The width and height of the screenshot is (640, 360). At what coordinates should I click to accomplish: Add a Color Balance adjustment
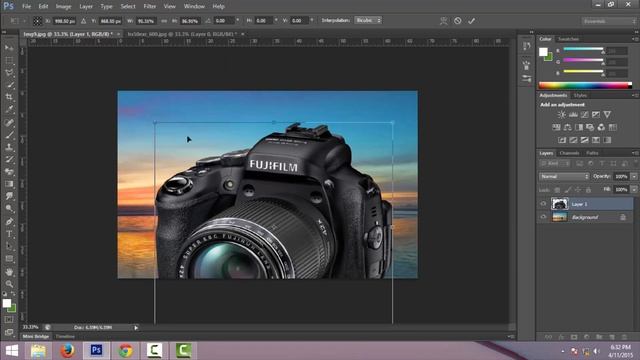point(567,127)
